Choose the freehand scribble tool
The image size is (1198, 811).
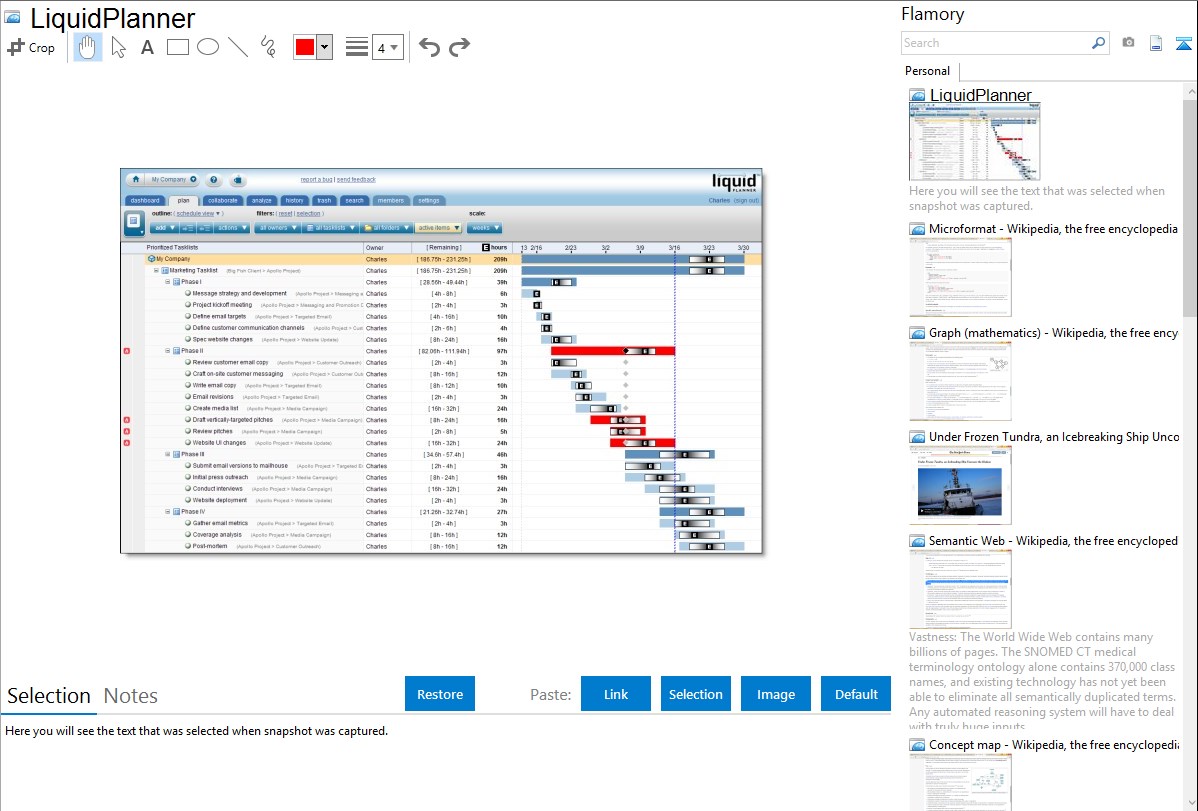coord(268,47)
